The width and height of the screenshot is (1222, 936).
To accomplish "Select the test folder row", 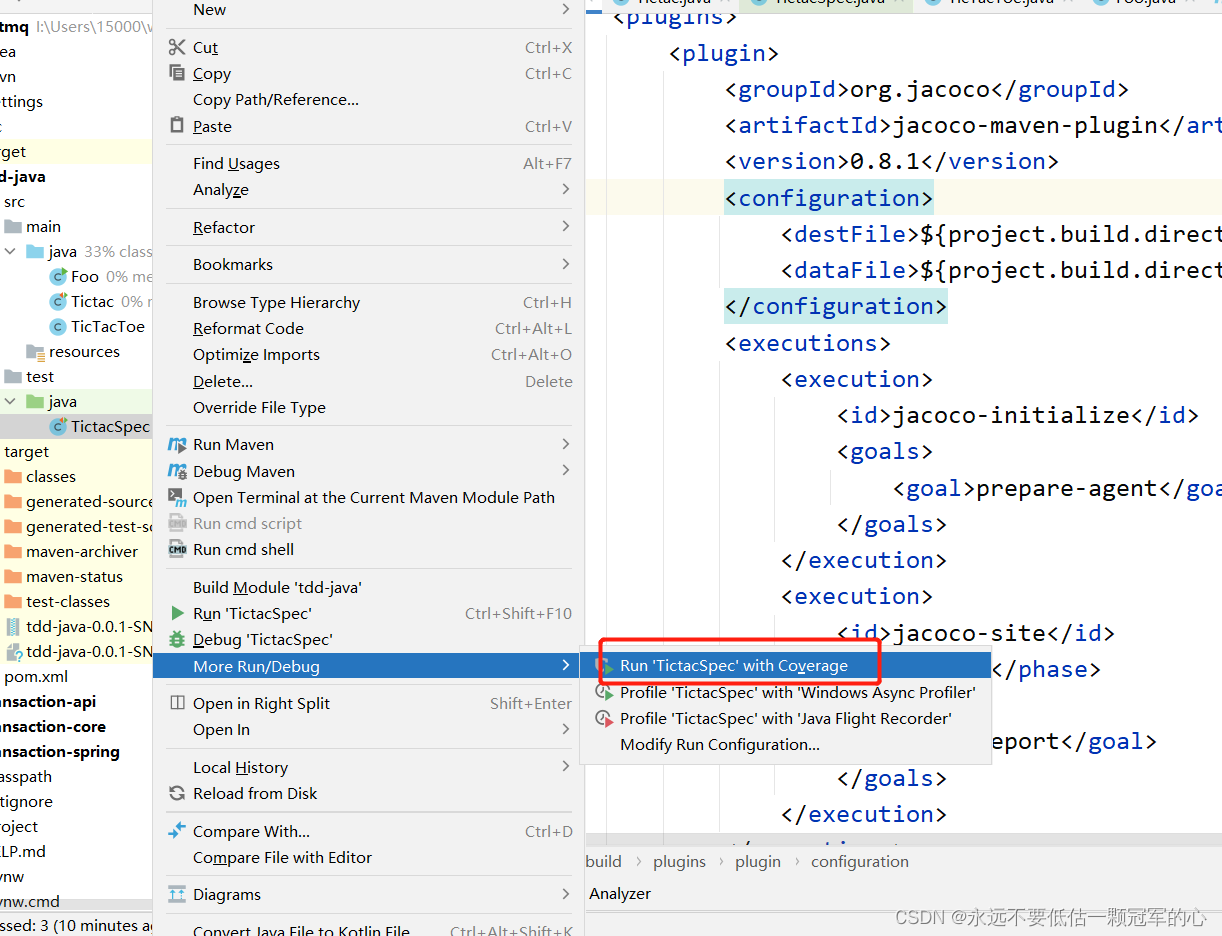I will coord(76,376).
